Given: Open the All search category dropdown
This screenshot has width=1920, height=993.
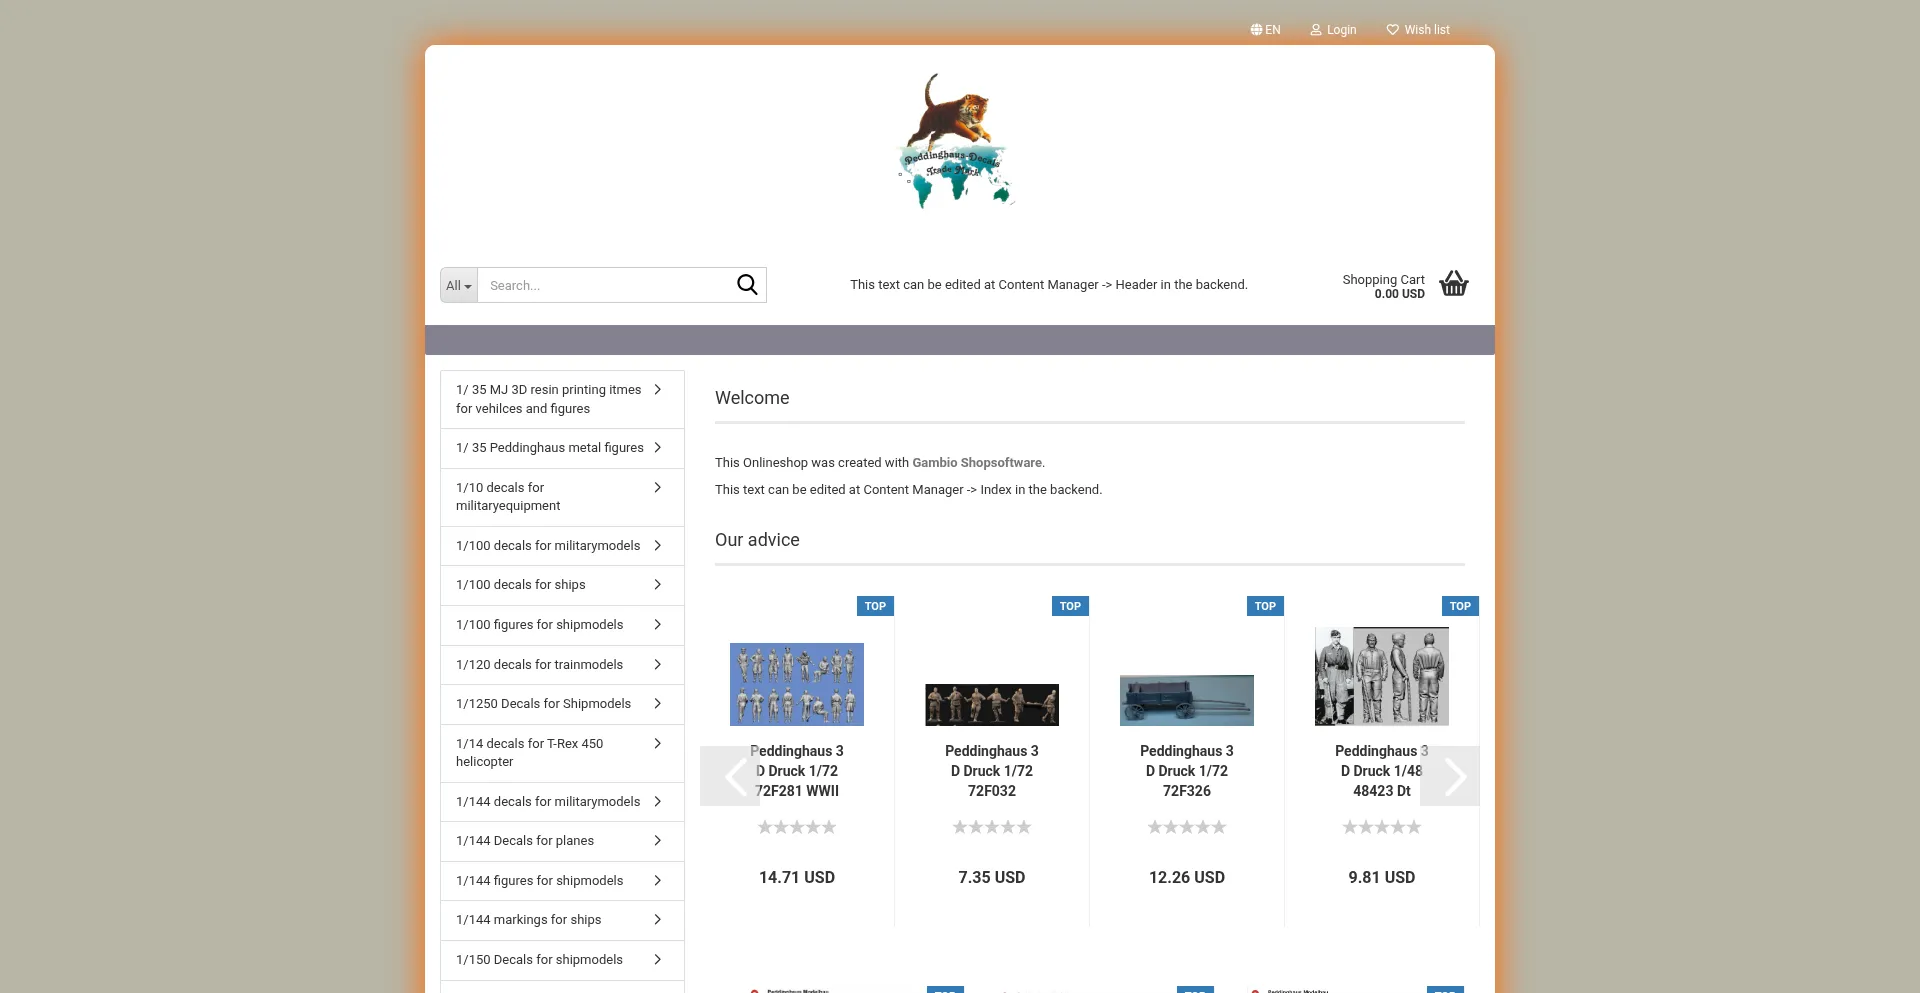Looking at the screenshot, I should click(459, 285).
